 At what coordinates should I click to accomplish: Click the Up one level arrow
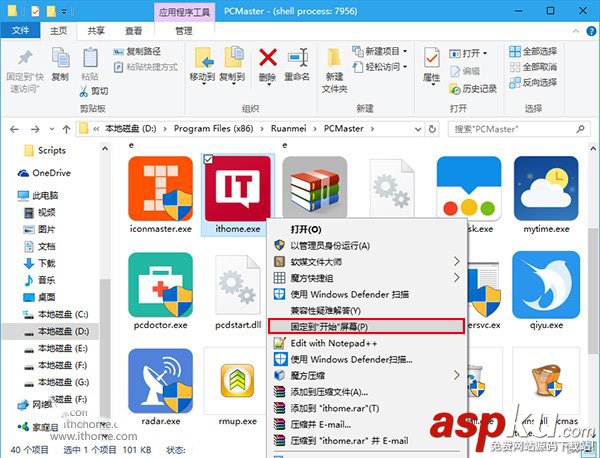coord(66,129)
